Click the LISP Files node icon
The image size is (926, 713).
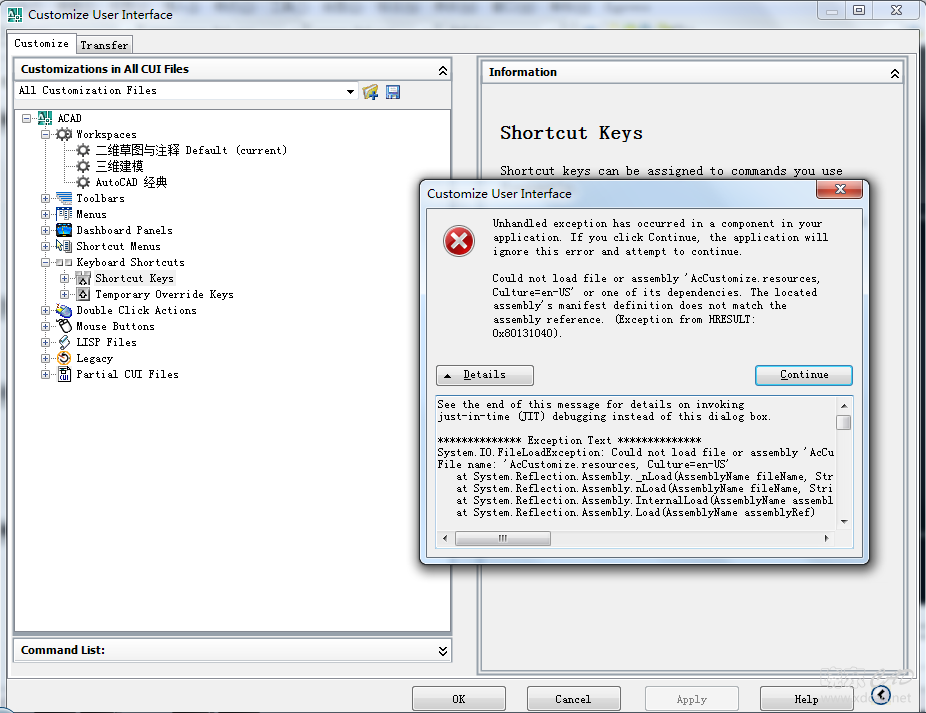[x=64, y=342]
